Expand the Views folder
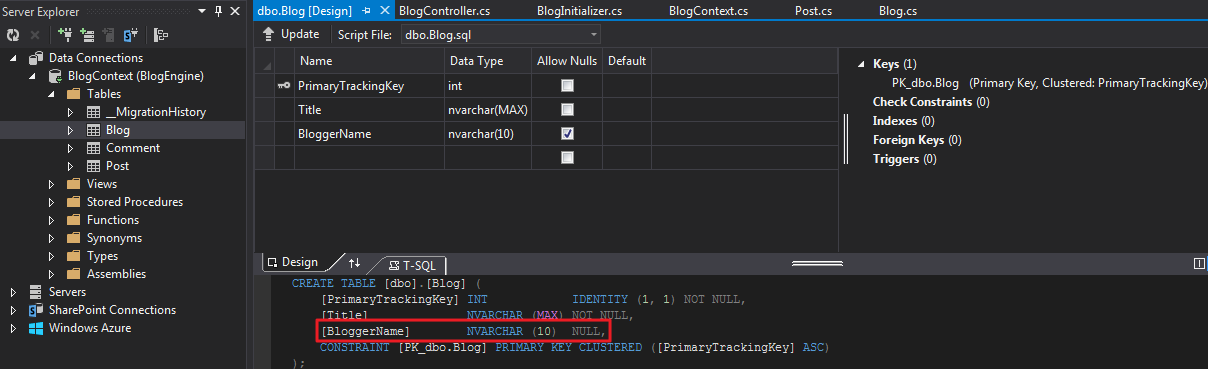 (x=52, y=184)
